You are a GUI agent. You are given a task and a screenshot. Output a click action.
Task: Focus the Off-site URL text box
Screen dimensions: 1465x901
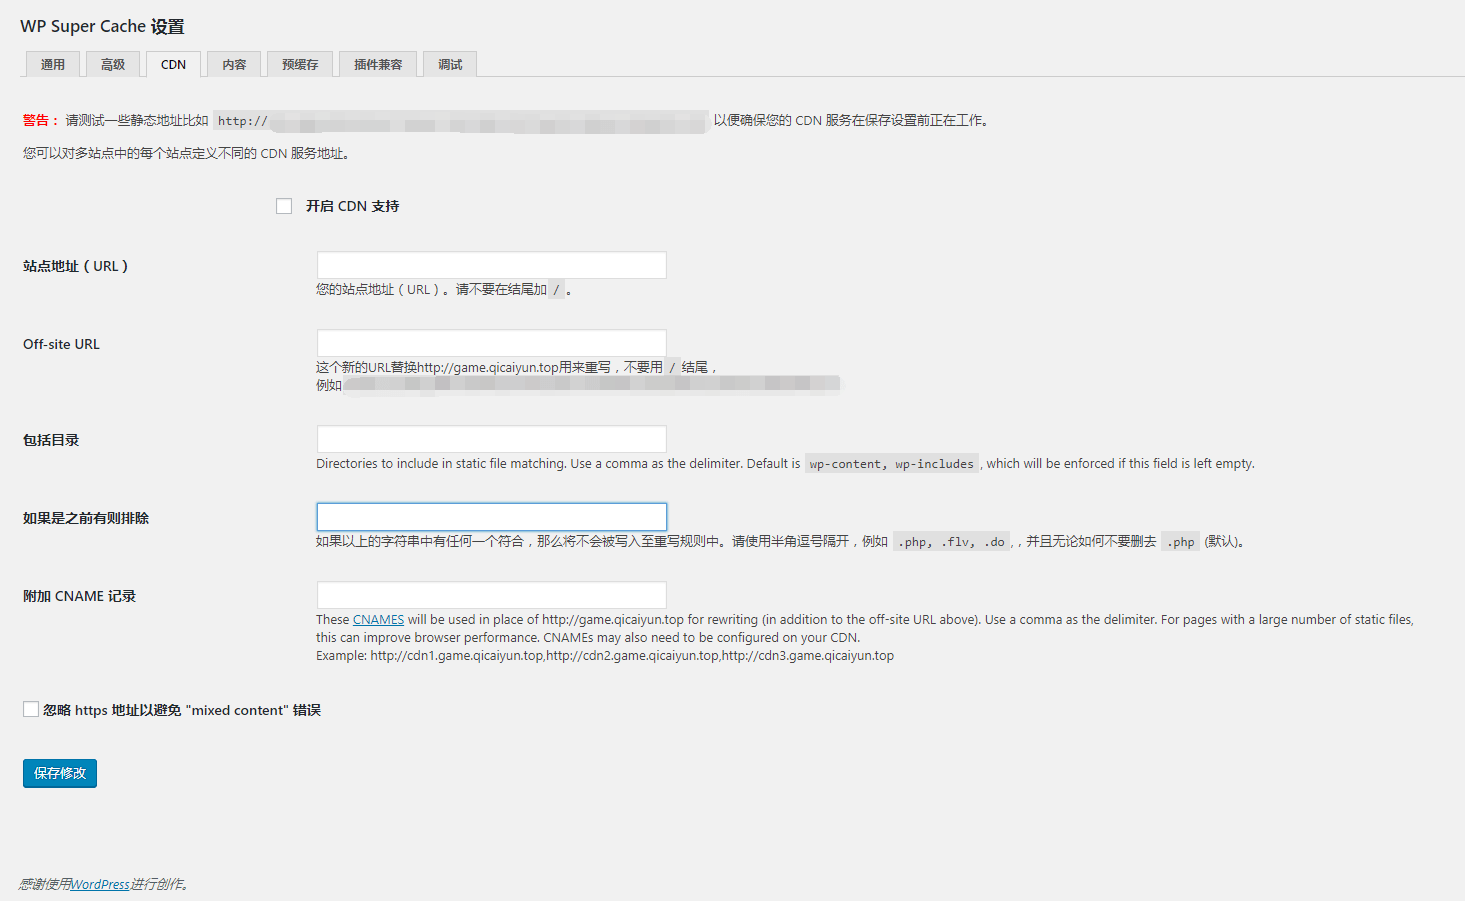tap(491, 343)
